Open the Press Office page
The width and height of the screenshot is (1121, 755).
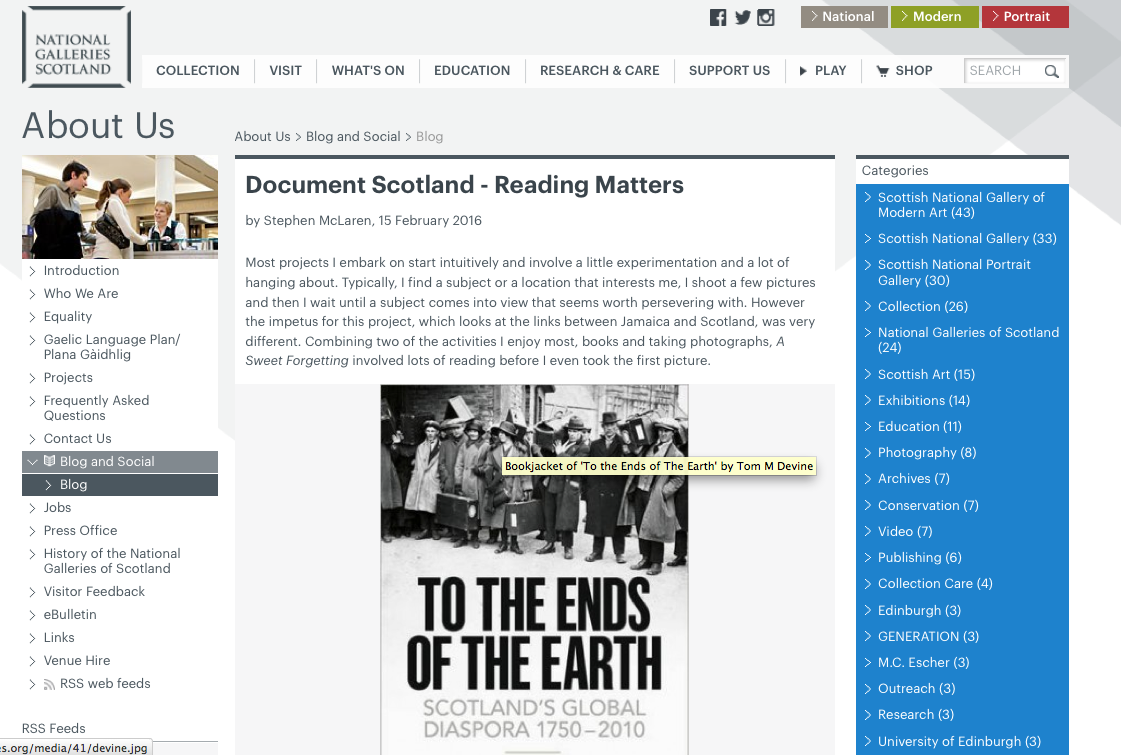[80, 531]
